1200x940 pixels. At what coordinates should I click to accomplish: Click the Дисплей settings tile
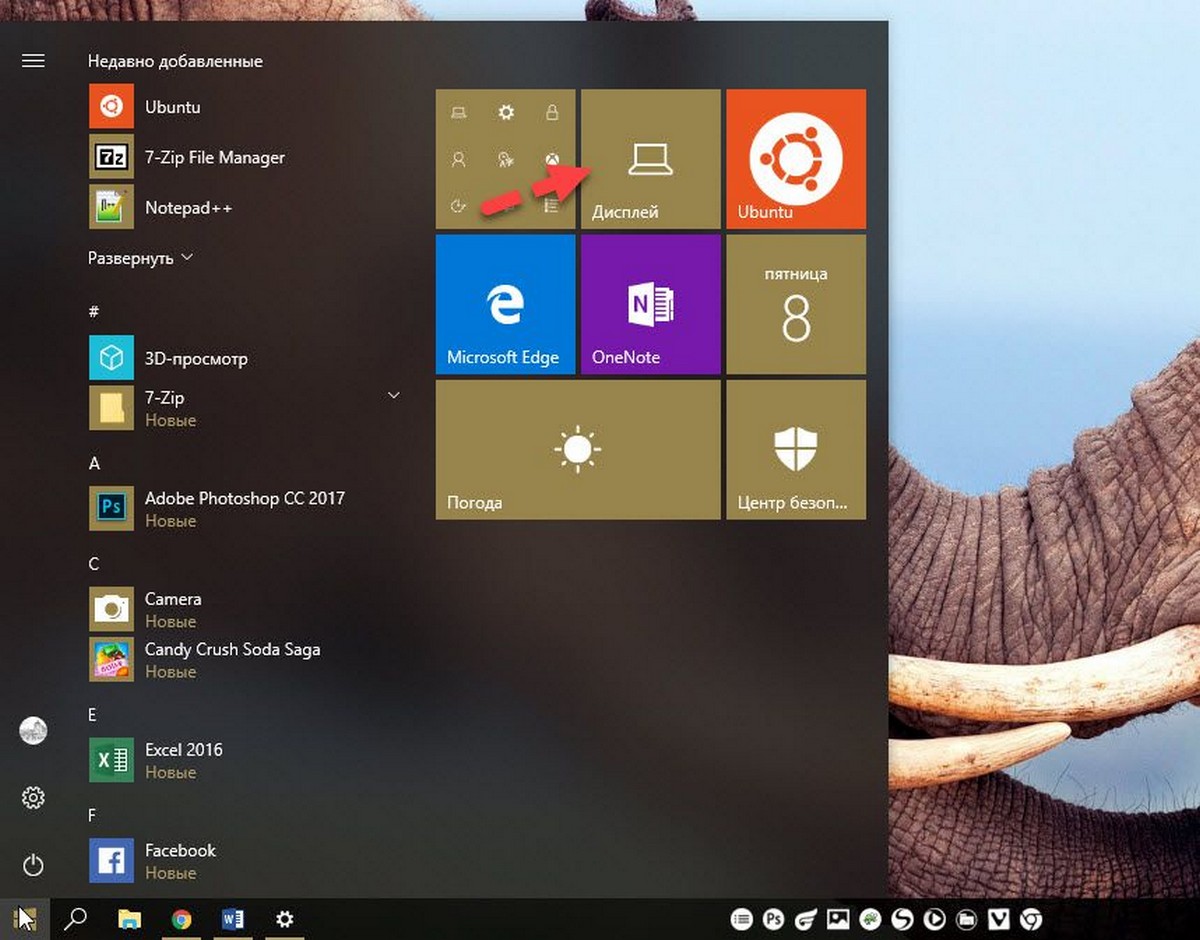651,159
